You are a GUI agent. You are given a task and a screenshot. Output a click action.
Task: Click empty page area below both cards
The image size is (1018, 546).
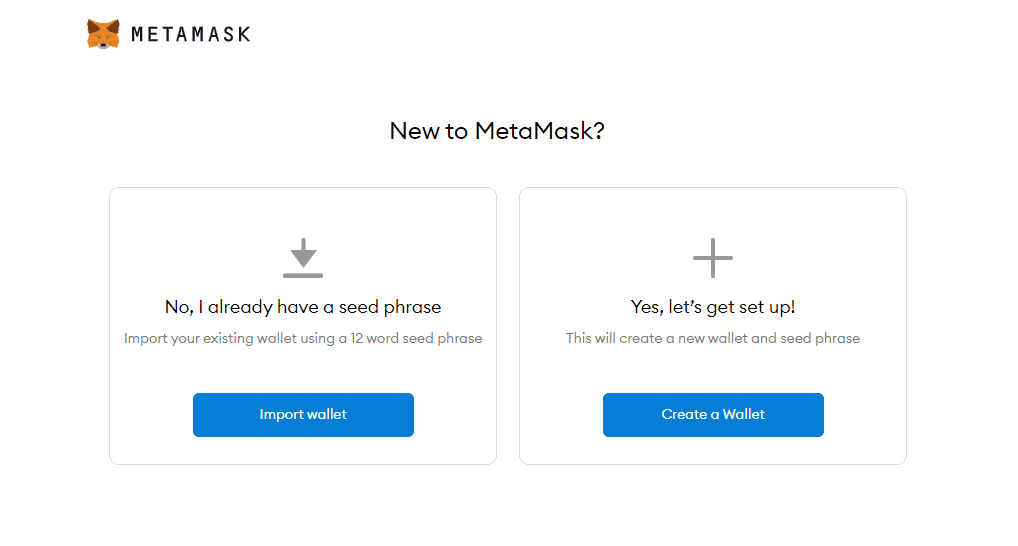[x=508, y=505]
